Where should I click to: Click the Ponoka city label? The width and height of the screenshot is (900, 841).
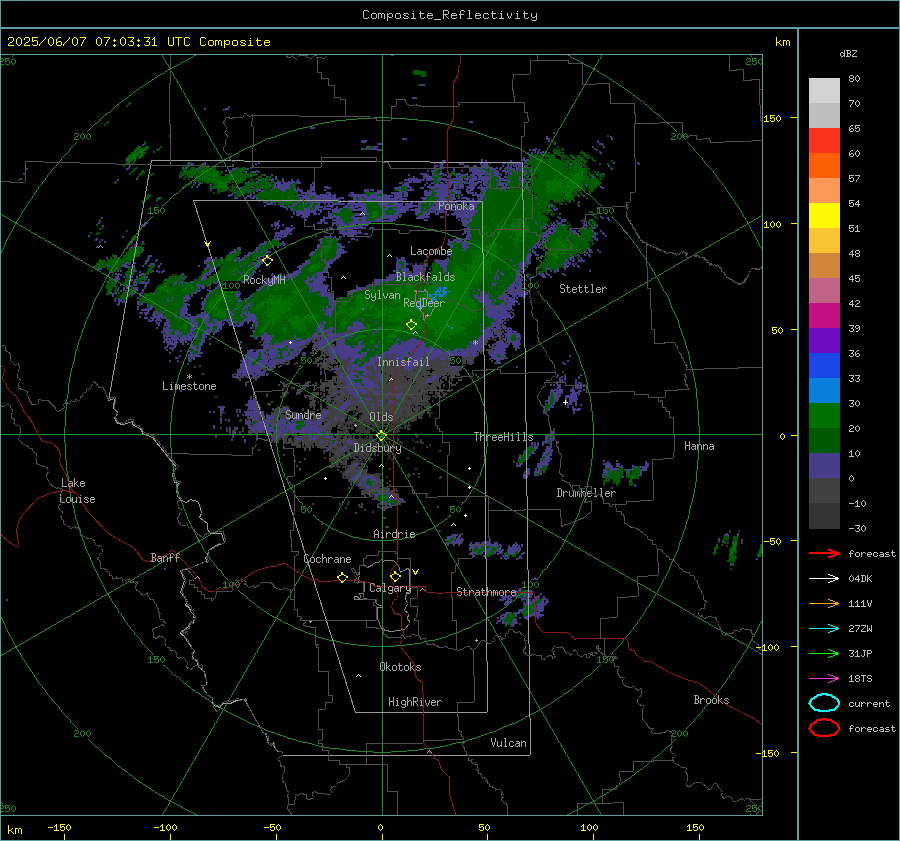pos(456,206)
